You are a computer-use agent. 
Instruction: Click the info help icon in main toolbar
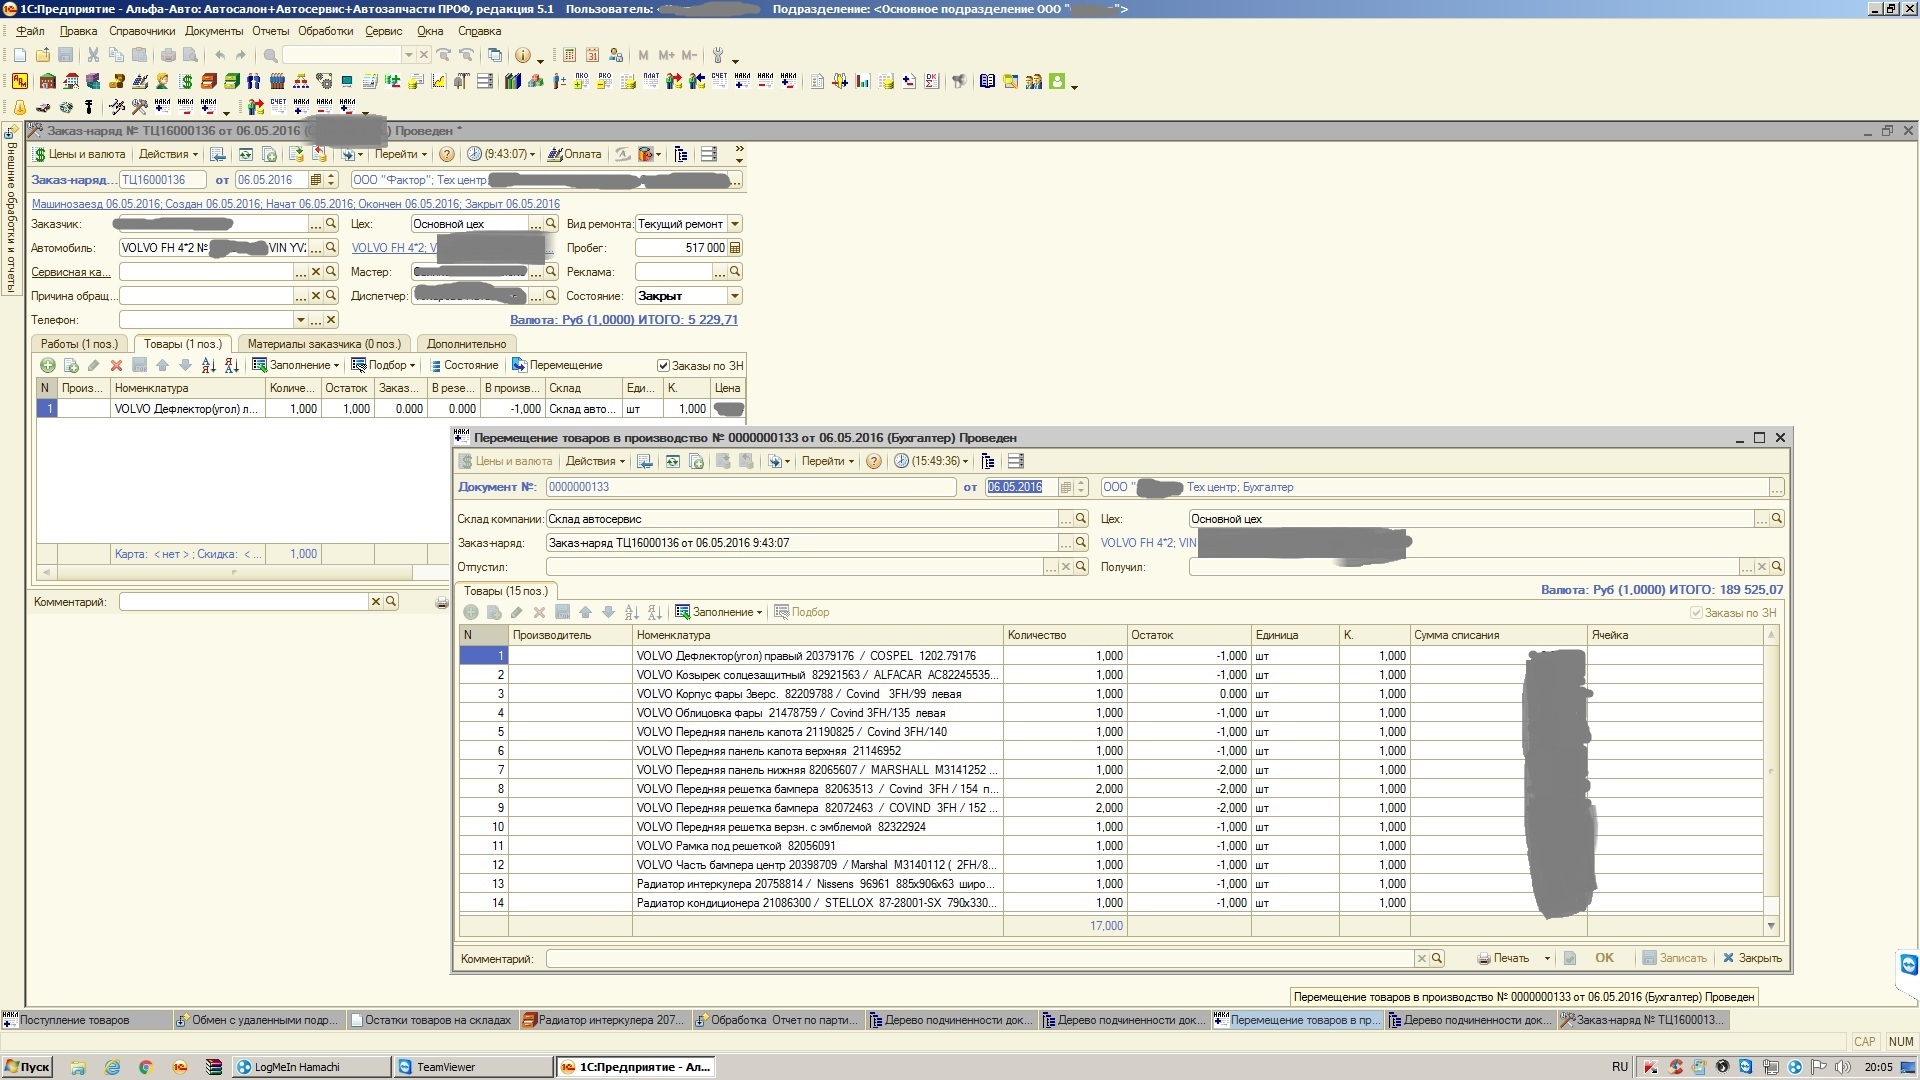tap(522, 55)
